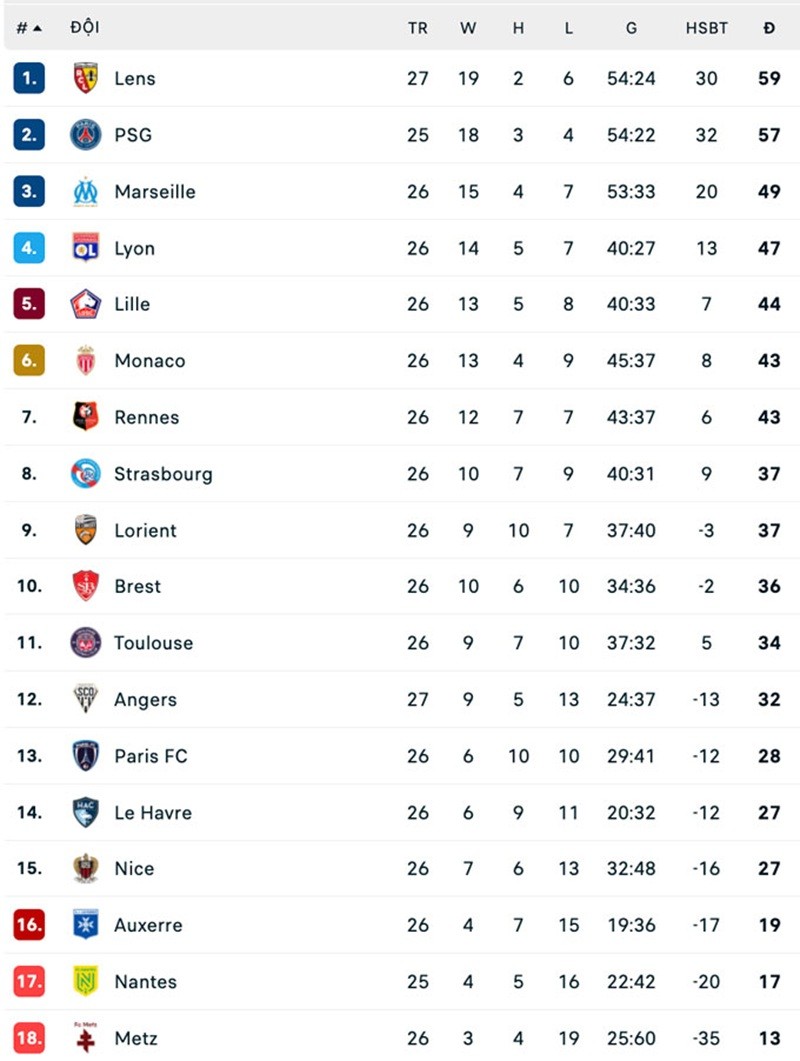Click the gold rank badge beside Monaco

(x=31, y=361)
